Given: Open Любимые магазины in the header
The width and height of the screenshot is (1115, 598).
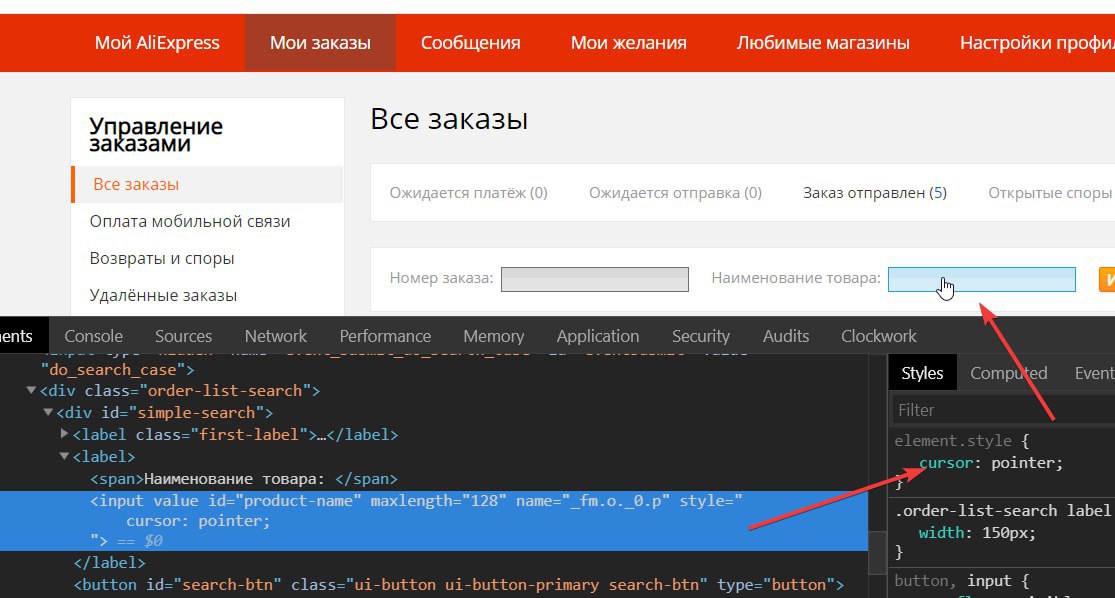Looking at the screenshot, I should [823, 43].
